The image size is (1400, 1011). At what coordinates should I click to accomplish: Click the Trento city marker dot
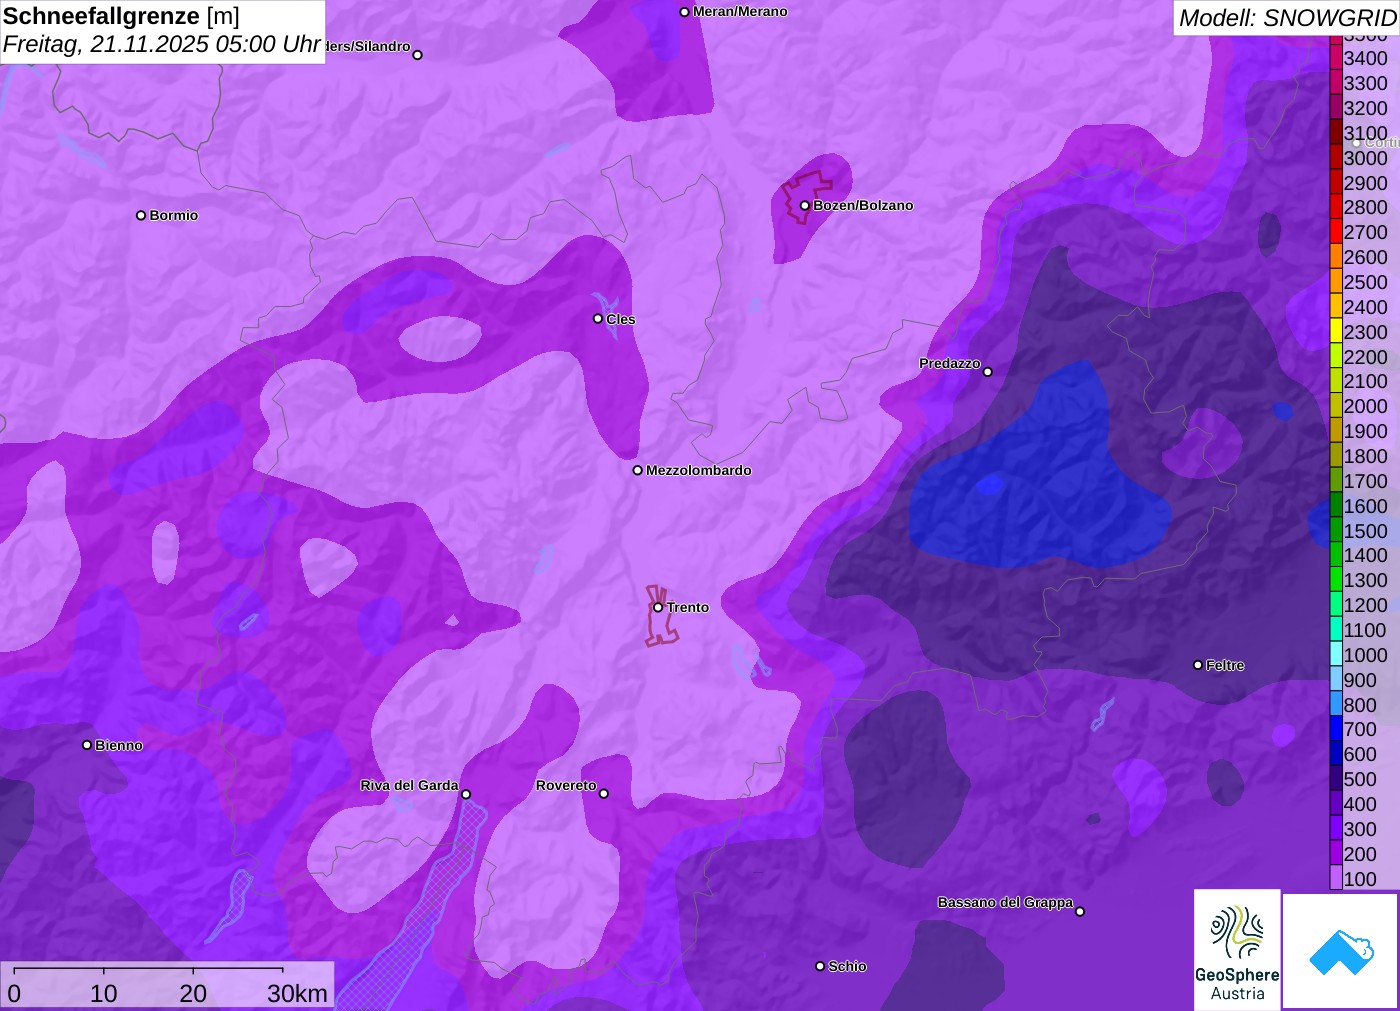pyautogui.click(x=658, y=607)
